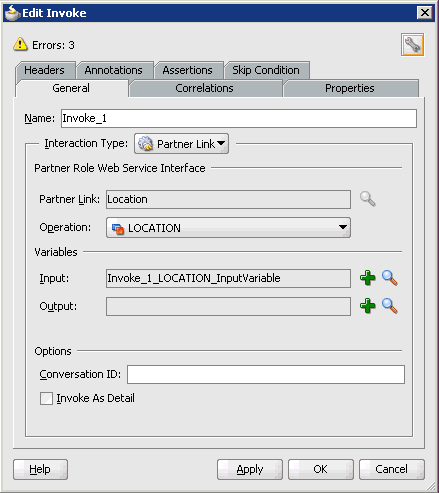Click the Edit Invoke title bar icon
The width and height of the screenshot is (439, 493).
coord(12,13)
